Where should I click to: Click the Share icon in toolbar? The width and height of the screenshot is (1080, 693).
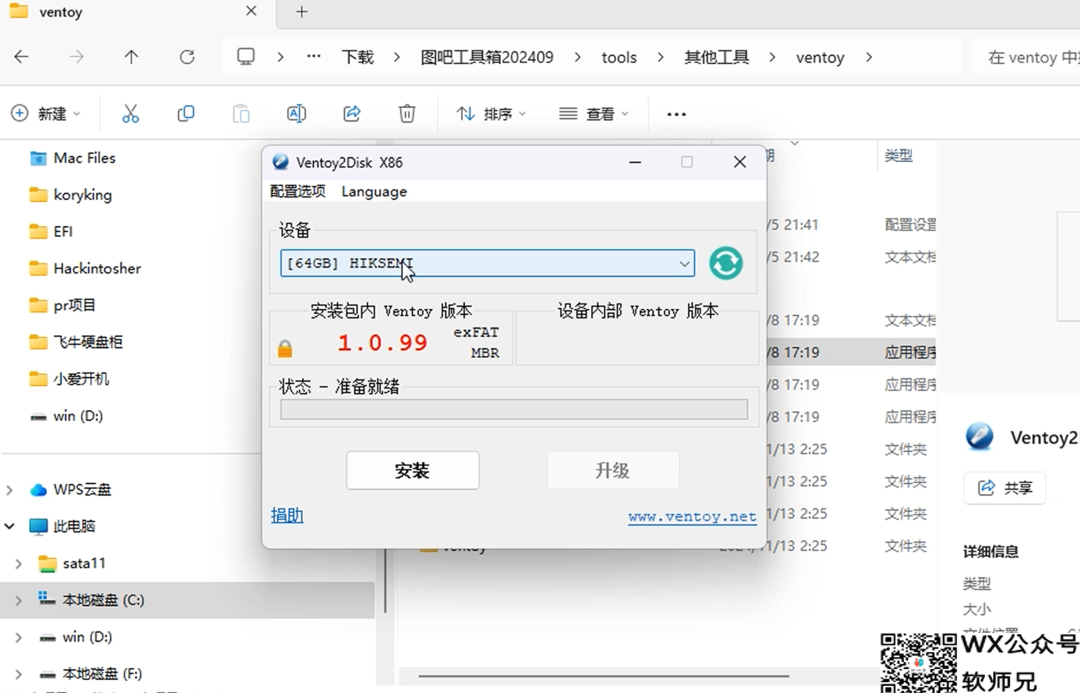[352, 114]
